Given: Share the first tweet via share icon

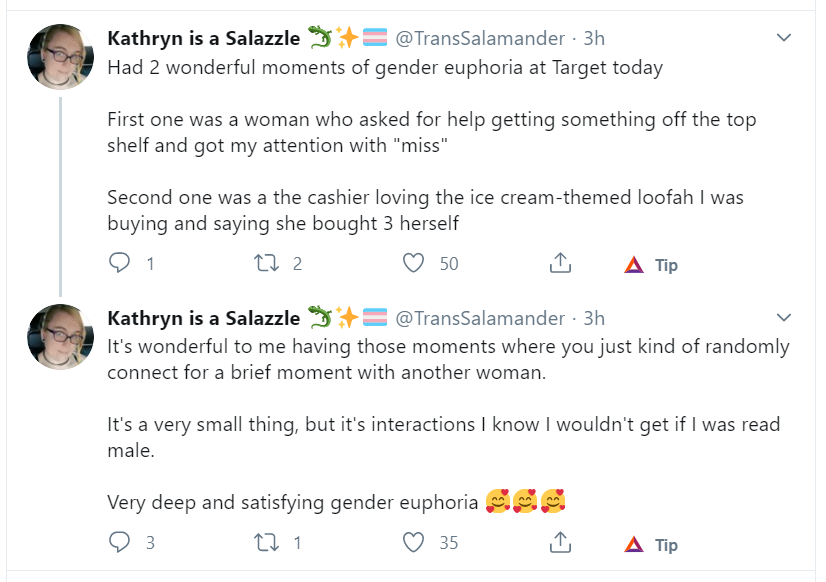Looking at the screenshot, I should [x=560, y=262].
